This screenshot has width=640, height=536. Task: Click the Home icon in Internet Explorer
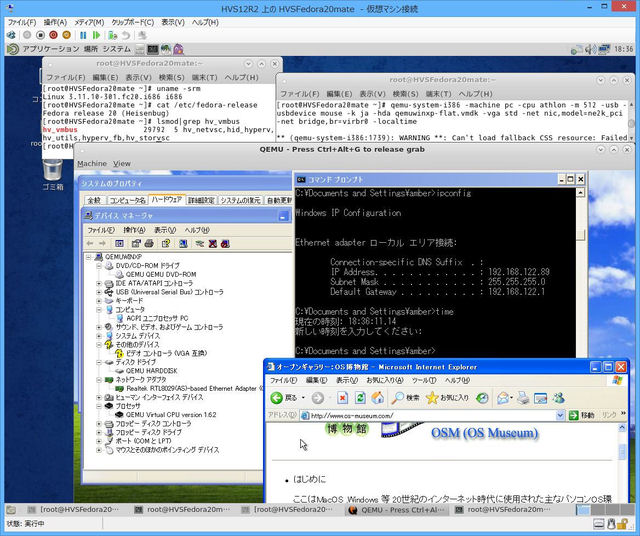[x=377, y=398]
